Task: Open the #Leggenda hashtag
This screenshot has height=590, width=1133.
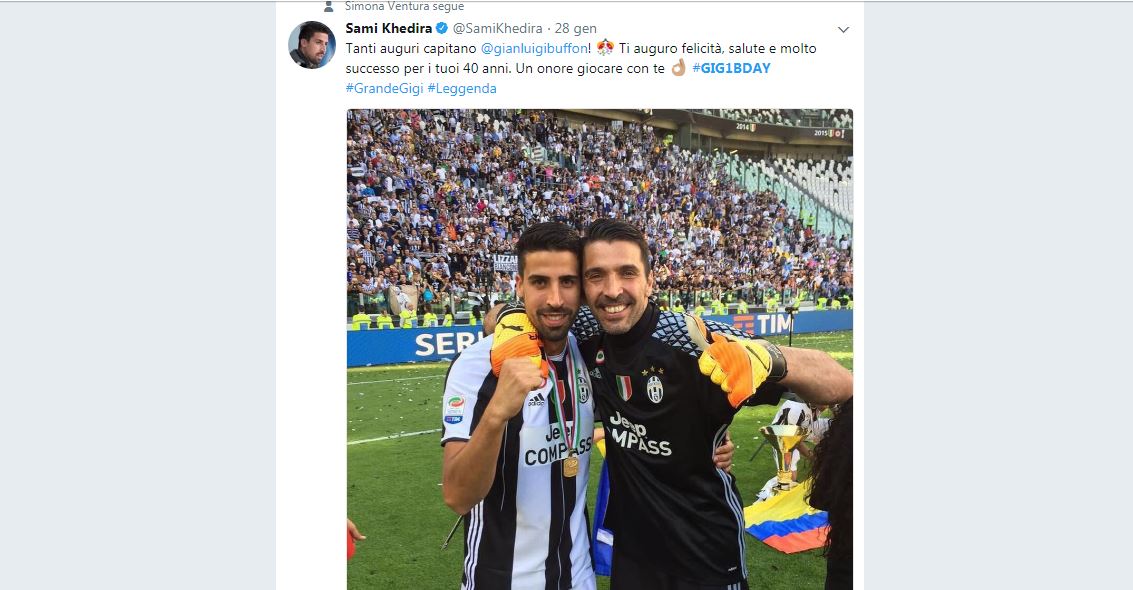Action: click(462, 88)
